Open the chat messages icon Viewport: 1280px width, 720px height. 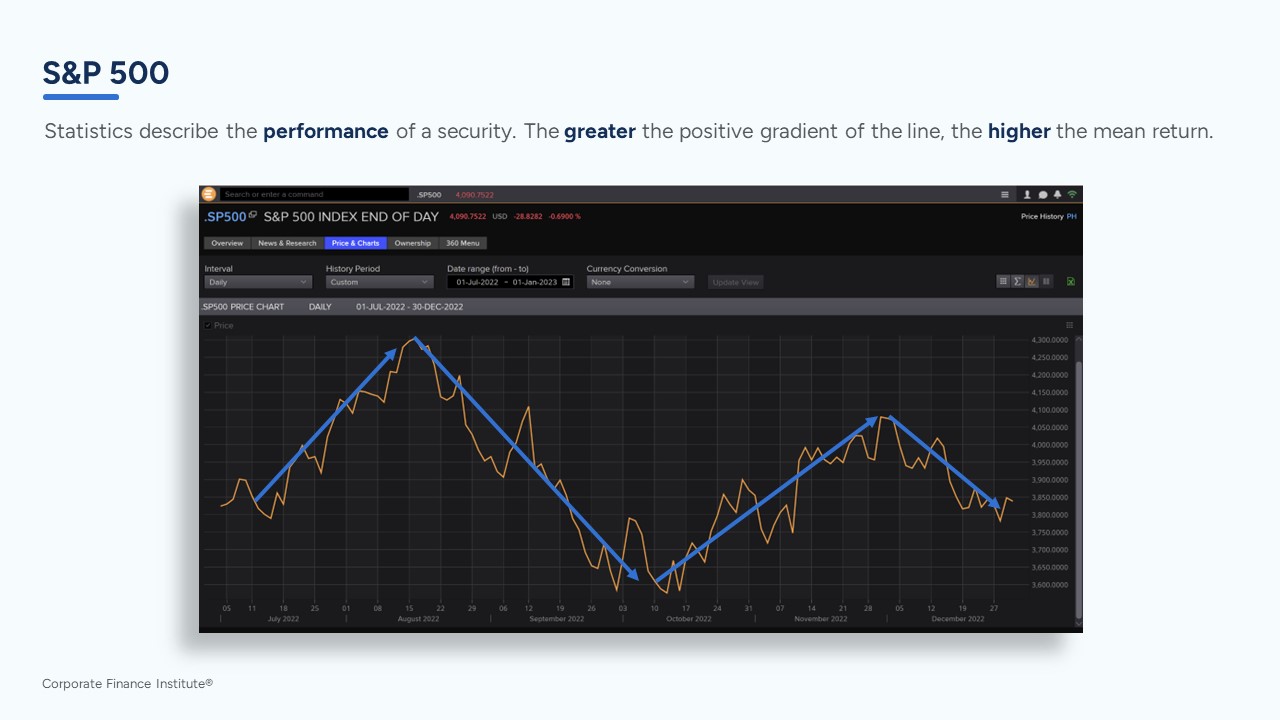[x=1042, y=195]
